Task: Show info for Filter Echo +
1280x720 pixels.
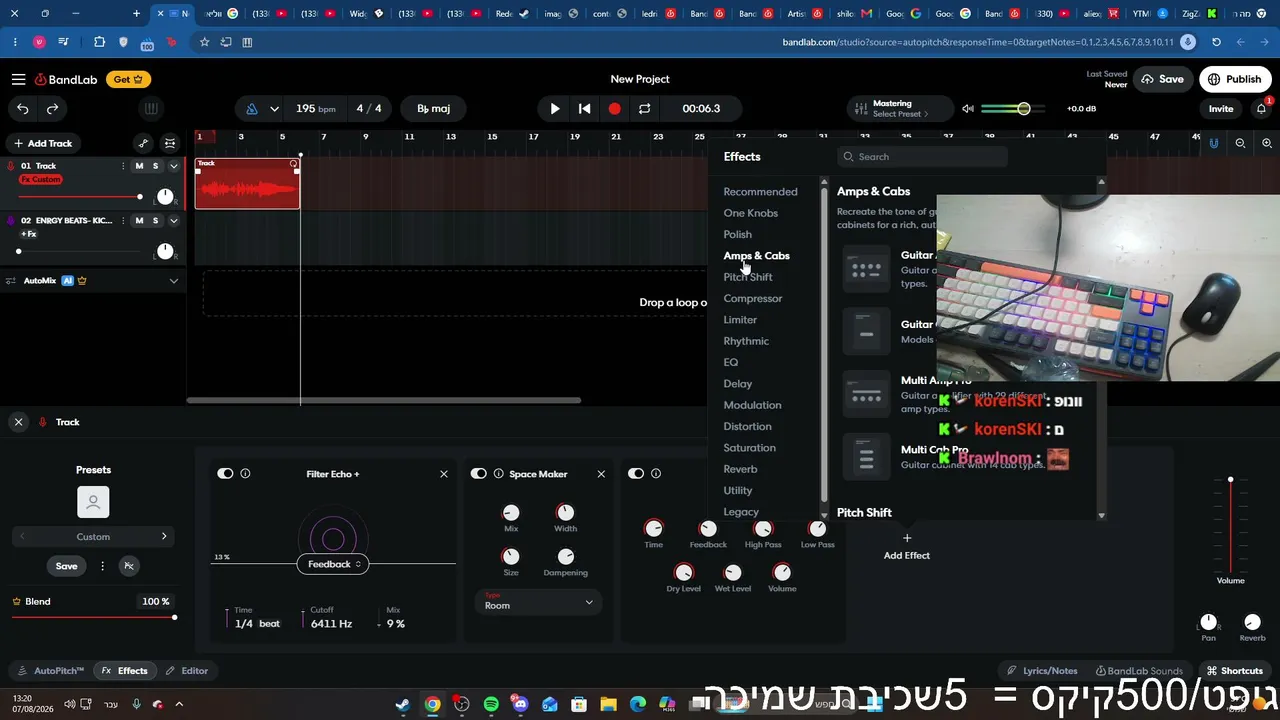Action: 245,474
